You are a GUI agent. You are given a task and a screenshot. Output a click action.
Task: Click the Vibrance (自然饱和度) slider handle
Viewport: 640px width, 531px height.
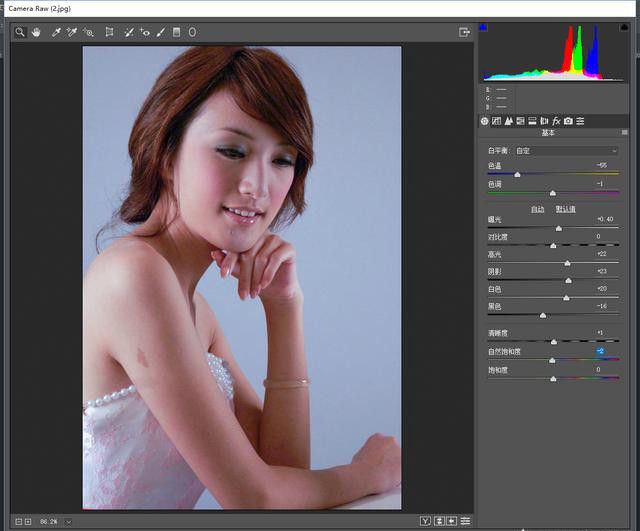pos(552,360)
